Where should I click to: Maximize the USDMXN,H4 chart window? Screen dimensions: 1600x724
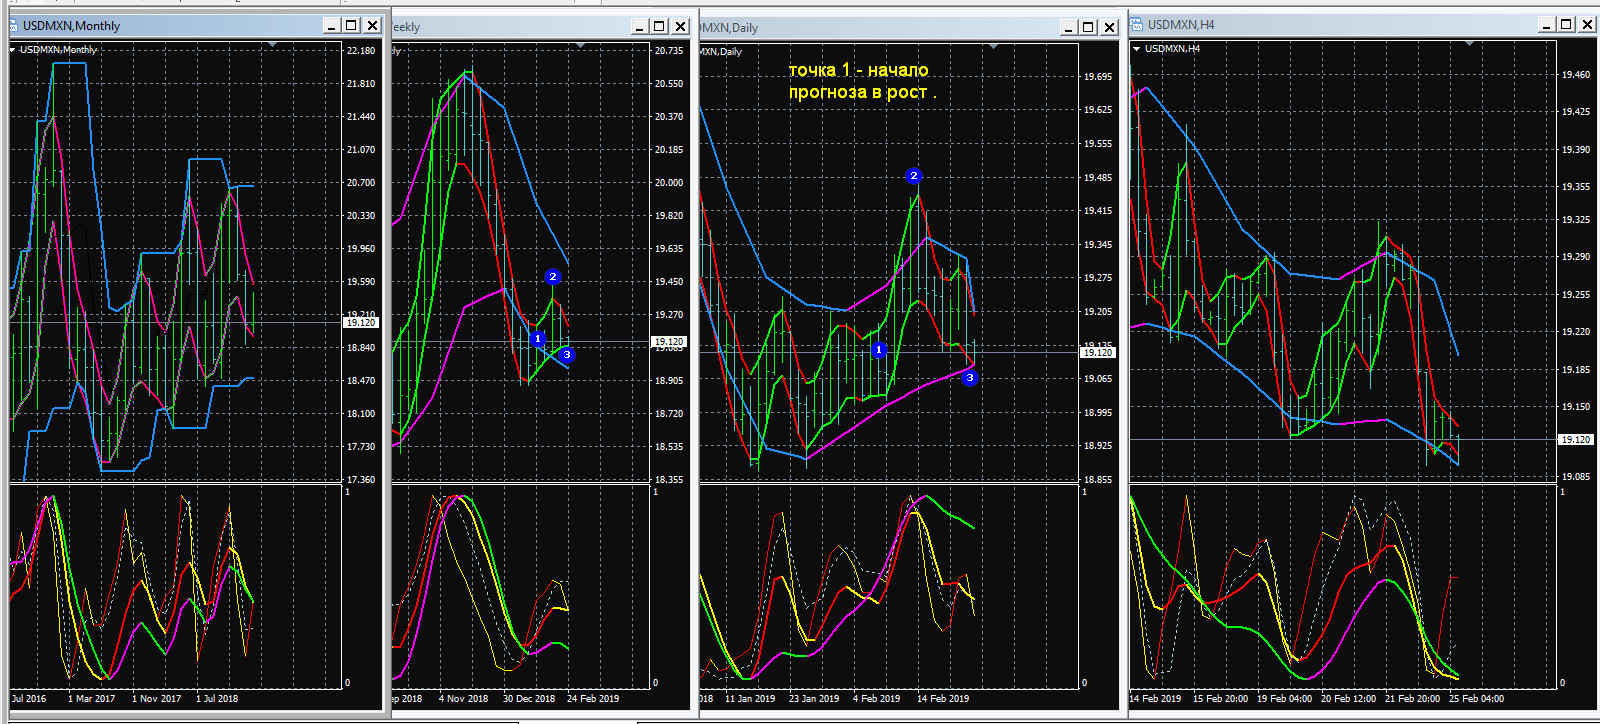click(x=1566, y=25)
